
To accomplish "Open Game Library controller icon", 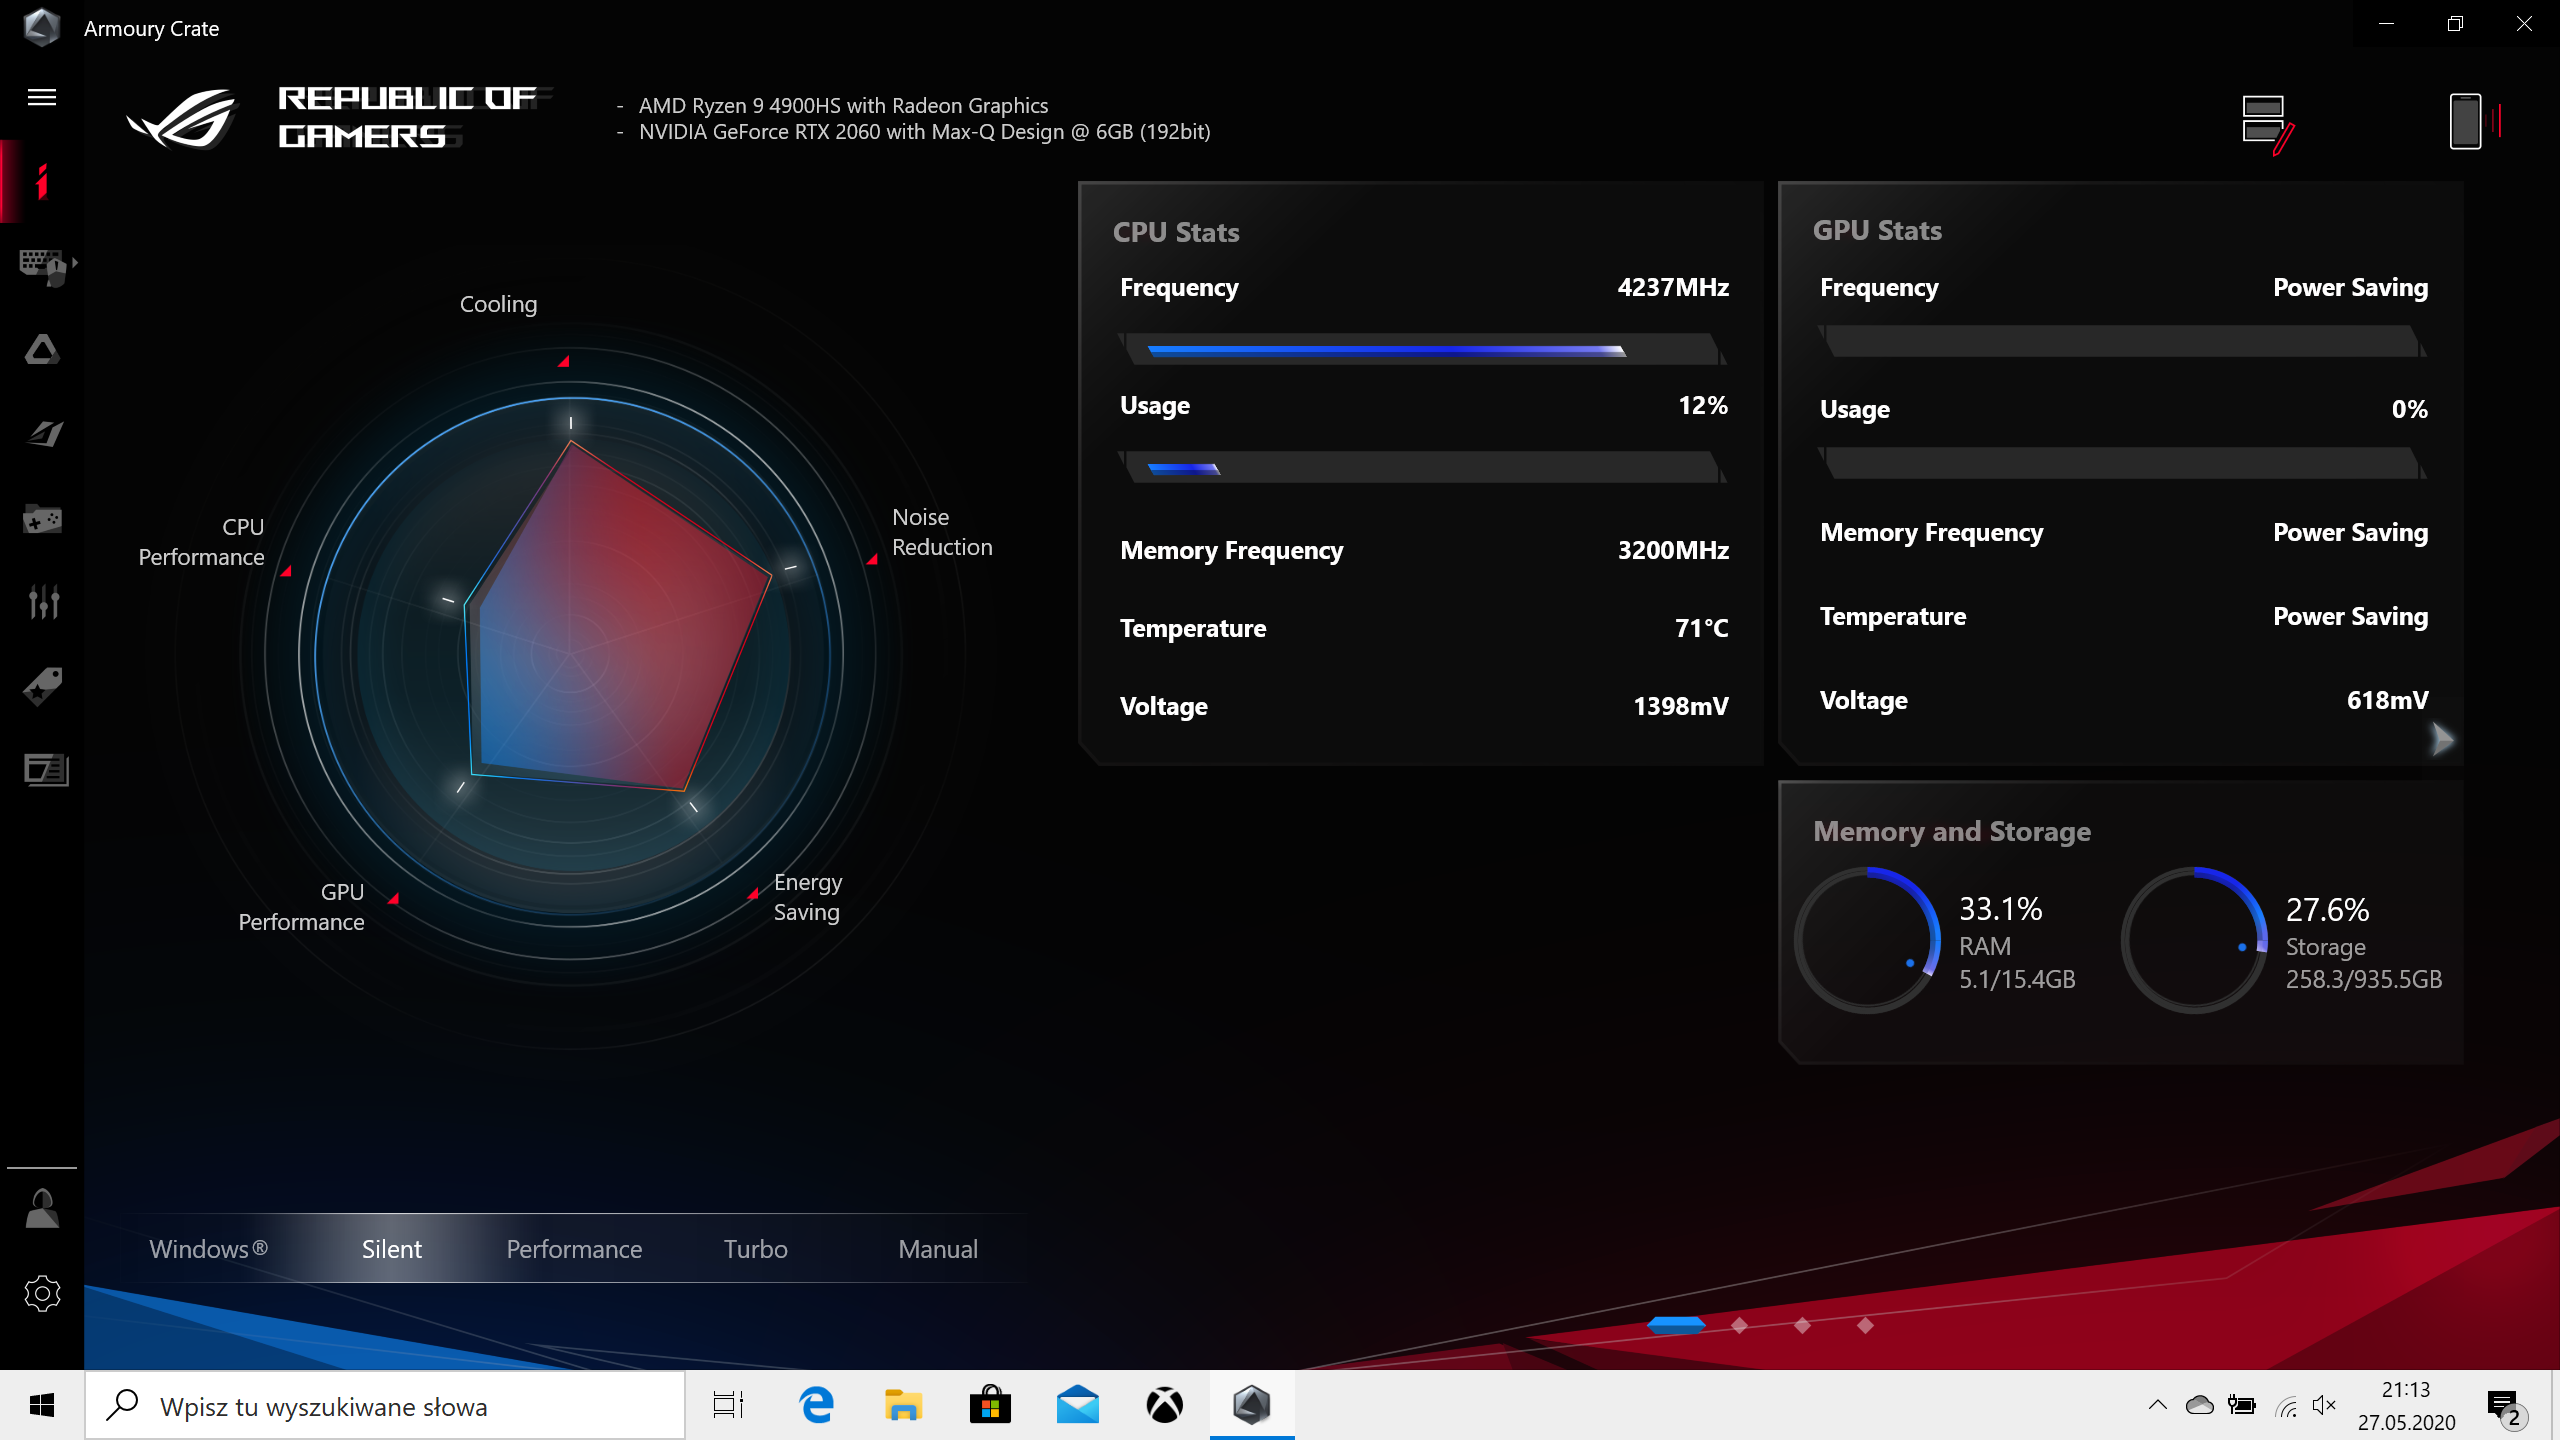I will pos(42,519).
